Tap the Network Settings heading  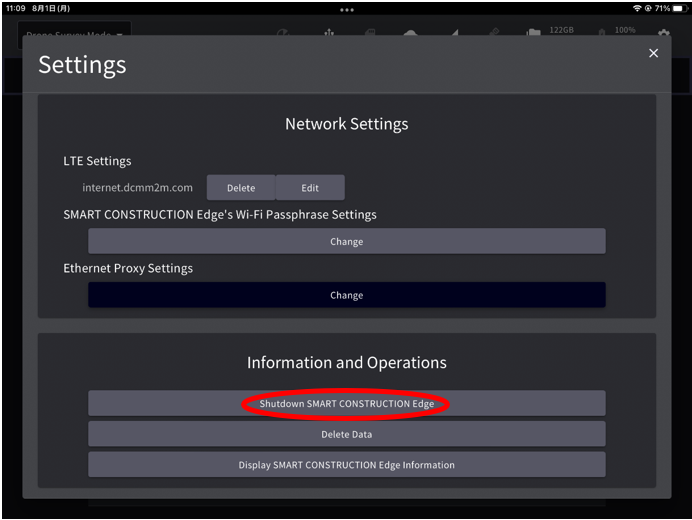point(346,124)
